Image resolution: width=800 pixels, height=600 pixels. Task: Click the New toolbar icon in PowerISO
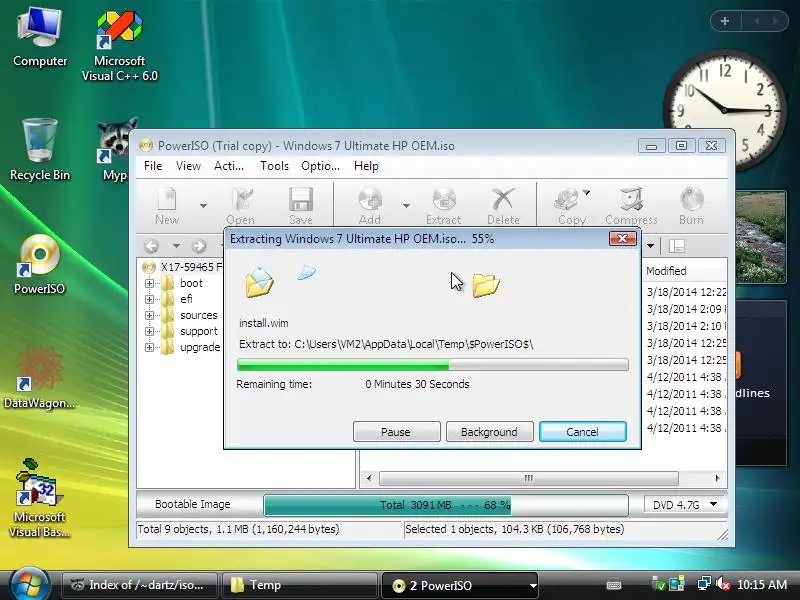coord(167,206)
